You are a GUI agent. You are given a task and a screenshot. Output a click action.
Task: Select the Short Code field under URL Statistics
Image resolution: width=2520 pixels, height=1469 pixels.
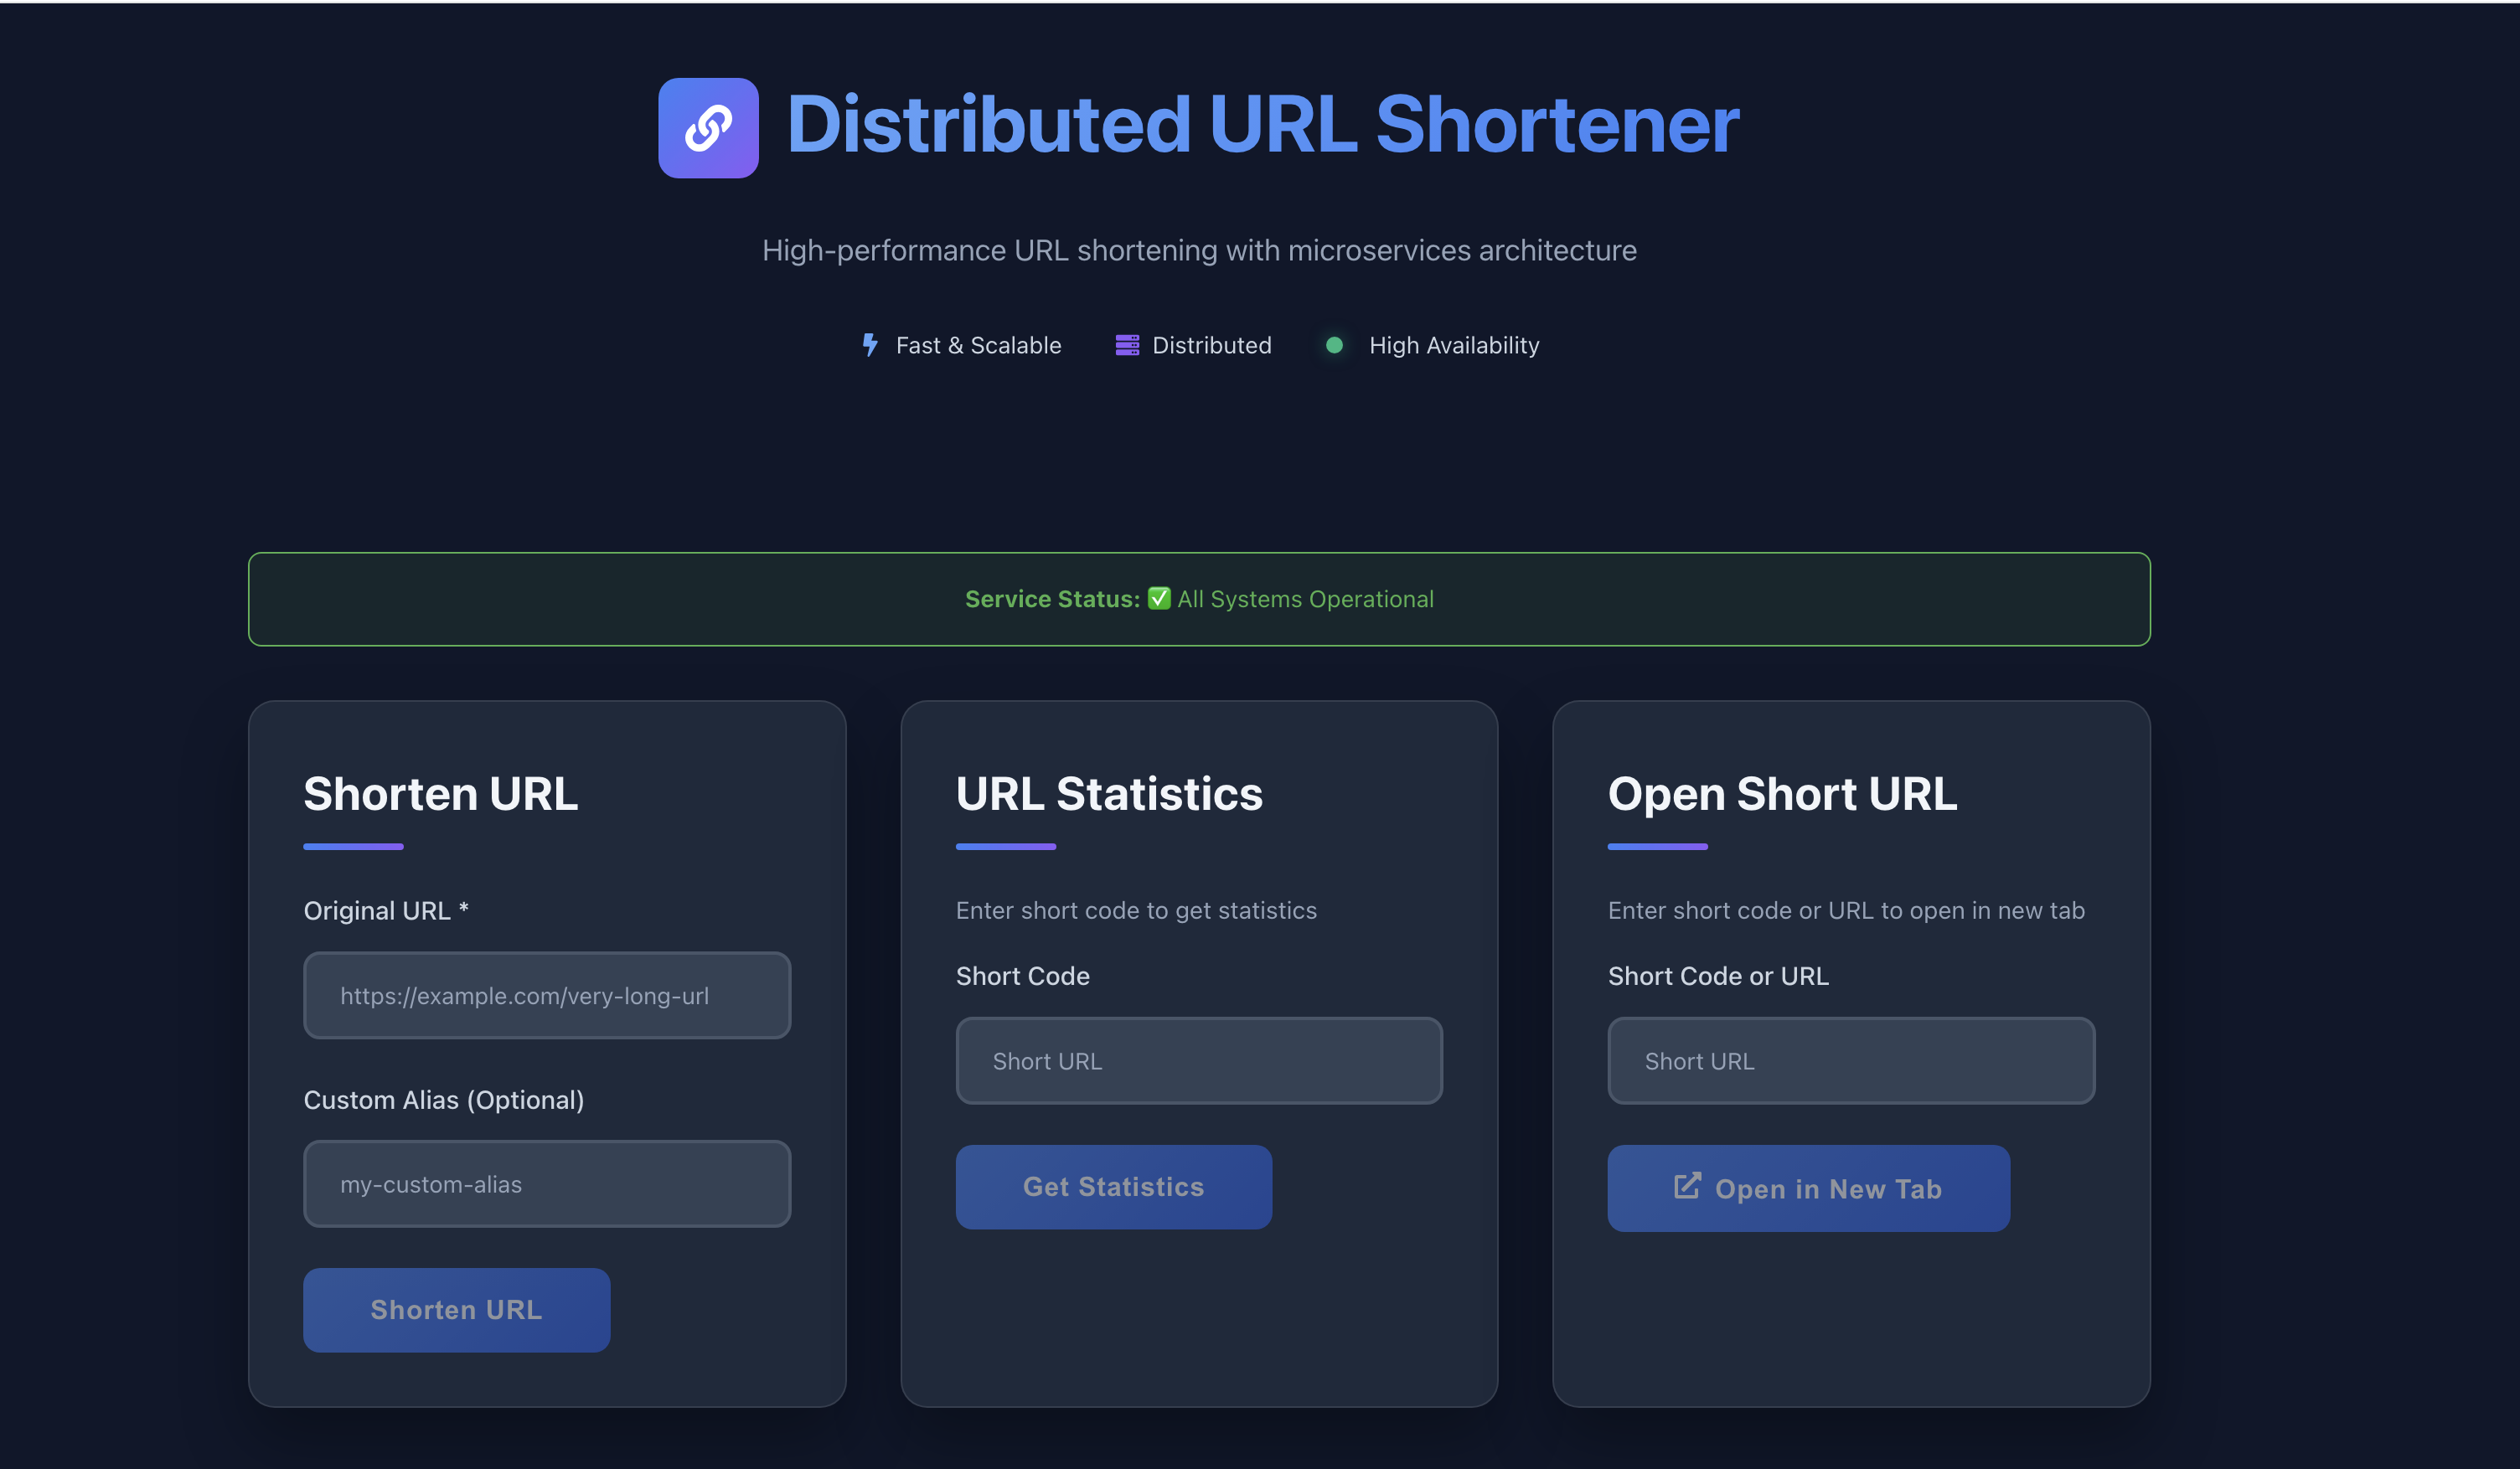(x=1199, y=1060)
